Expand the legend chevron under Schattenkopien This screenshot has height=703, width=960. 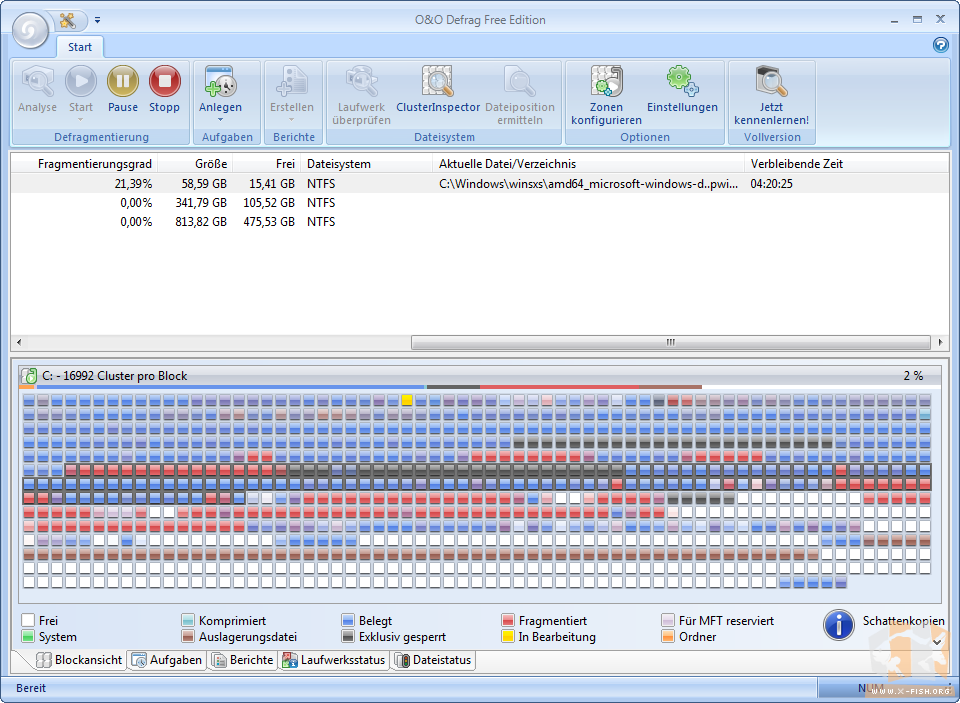coord(937,641)
